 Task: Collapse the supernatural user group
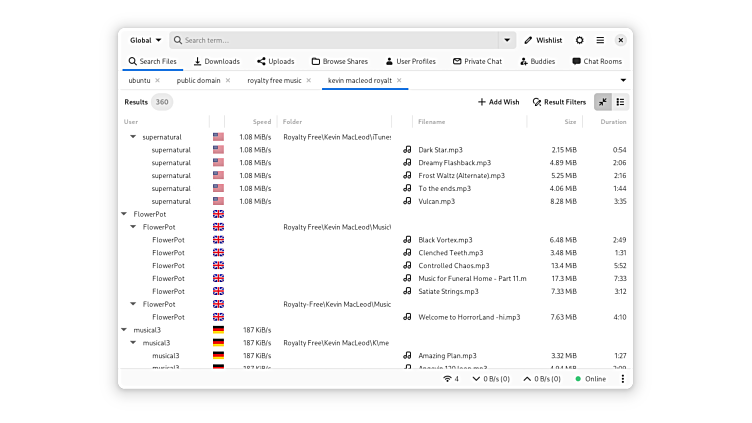(x=133, y=137)
